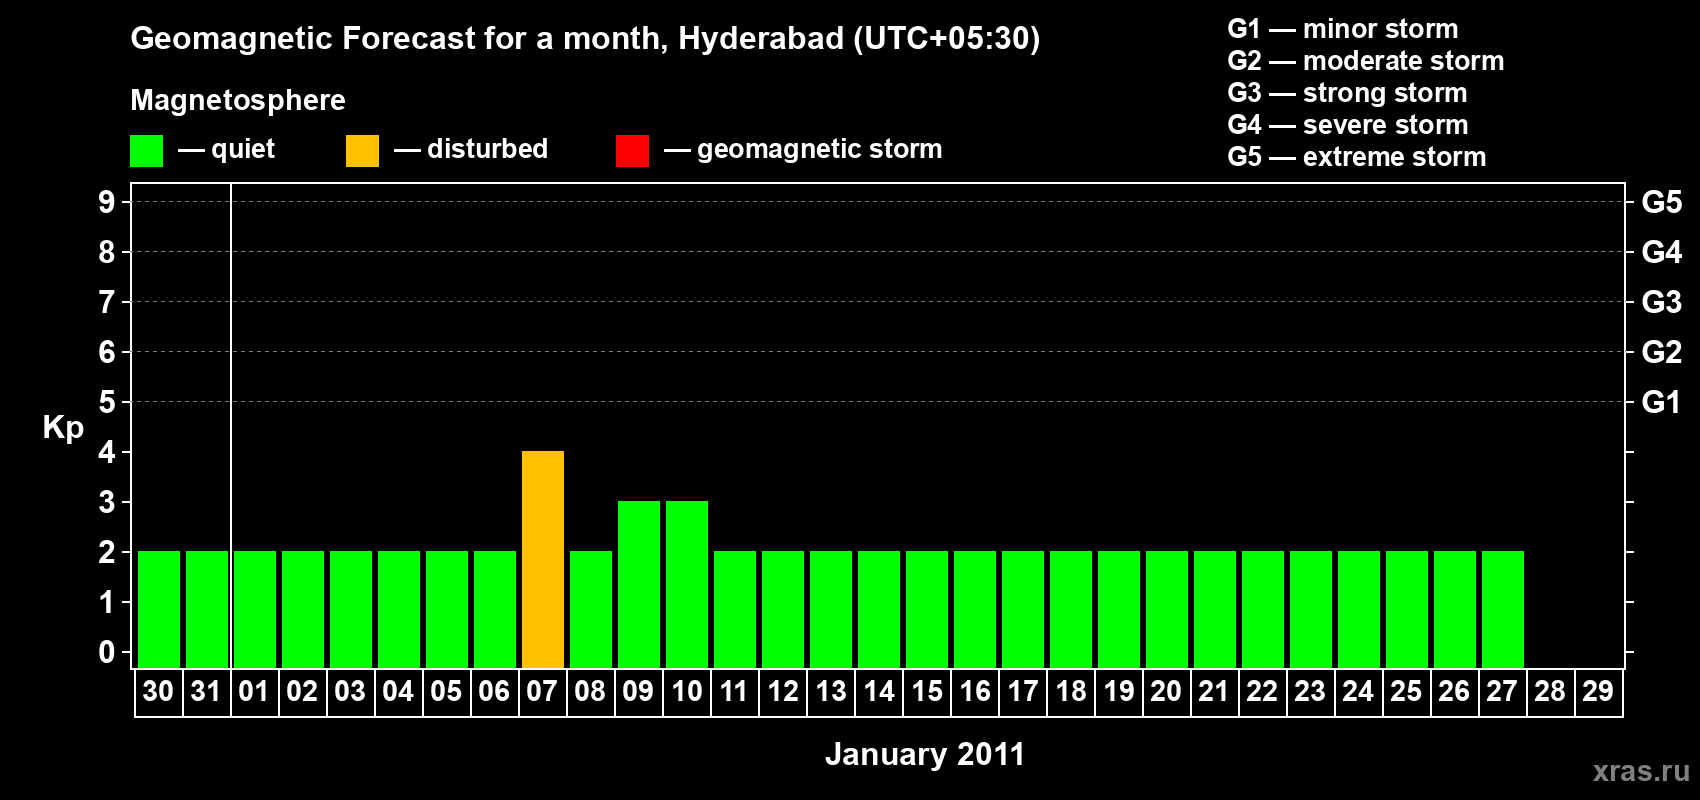Screen dimensions: 1700x800
Task: Click the date cell labeled 28
Action: 1550,692
